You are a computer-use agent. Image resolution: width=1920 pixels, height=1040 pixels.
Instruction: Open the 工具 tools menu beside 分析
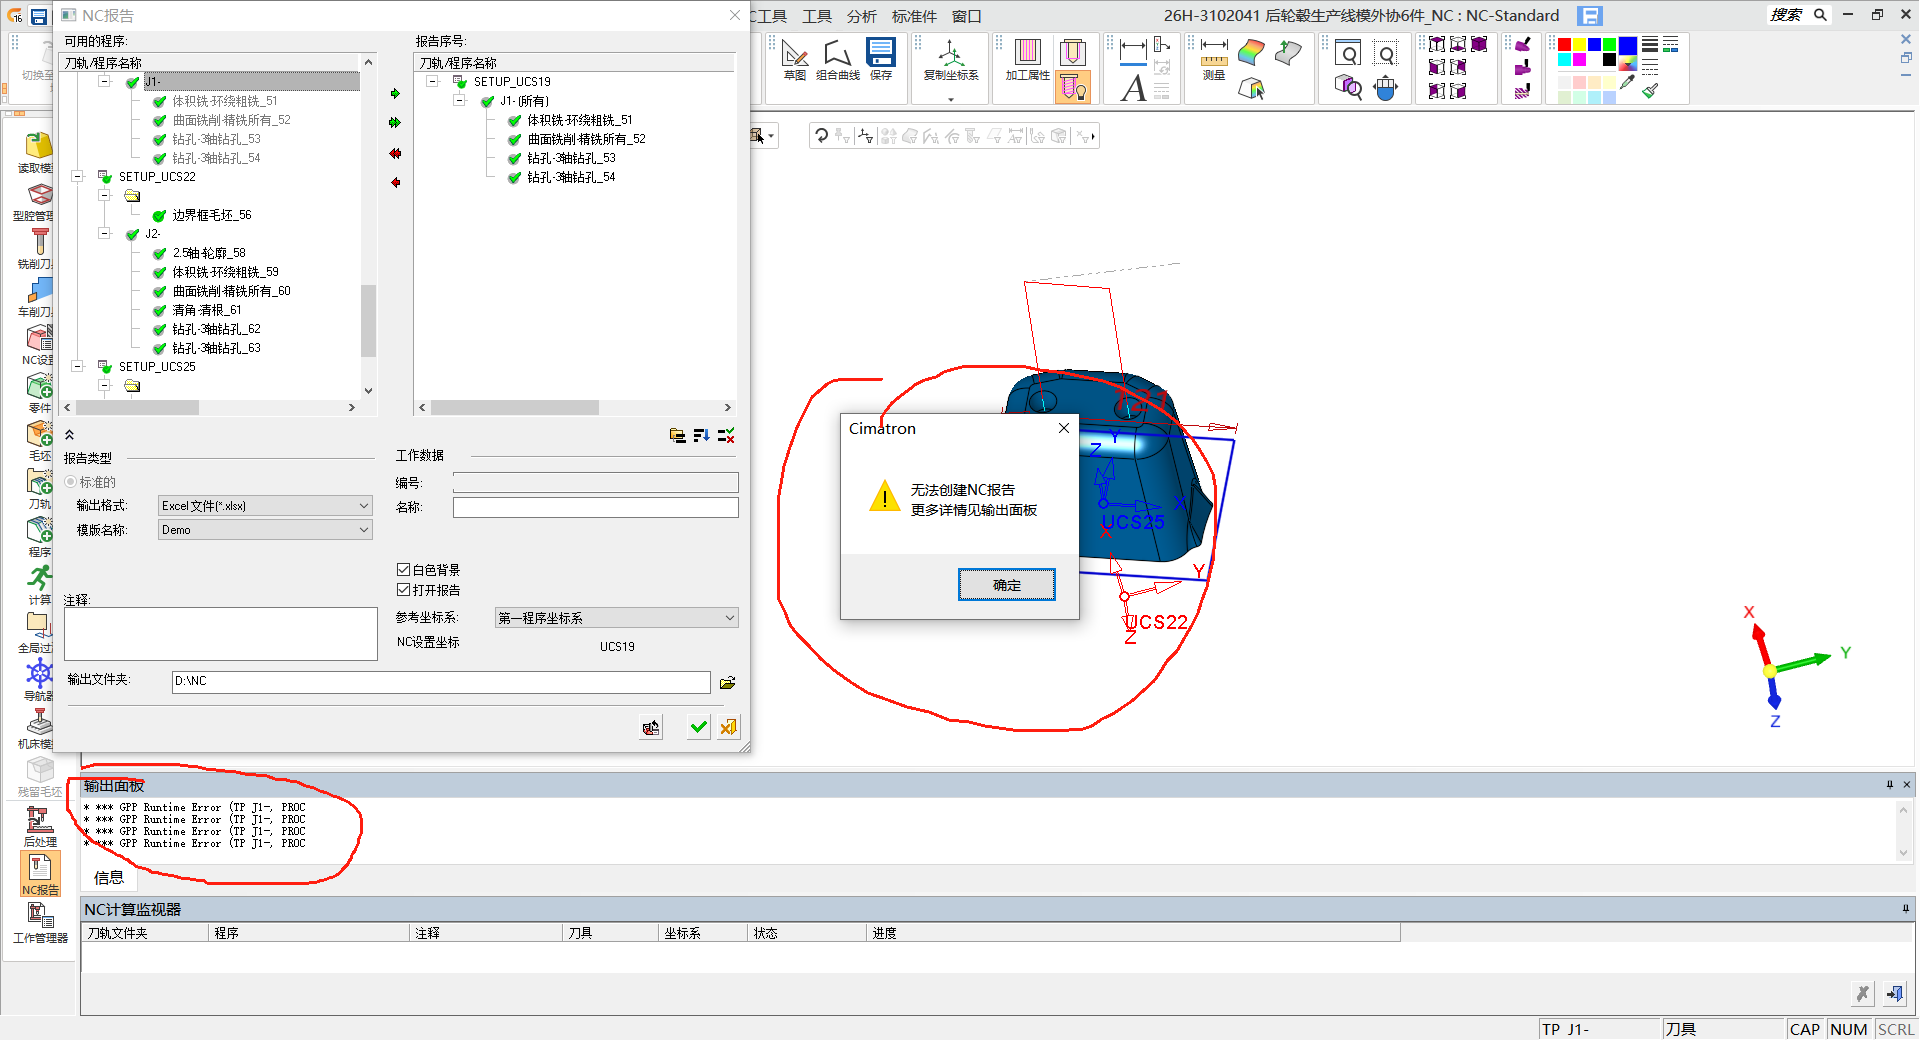coord(817,16)
